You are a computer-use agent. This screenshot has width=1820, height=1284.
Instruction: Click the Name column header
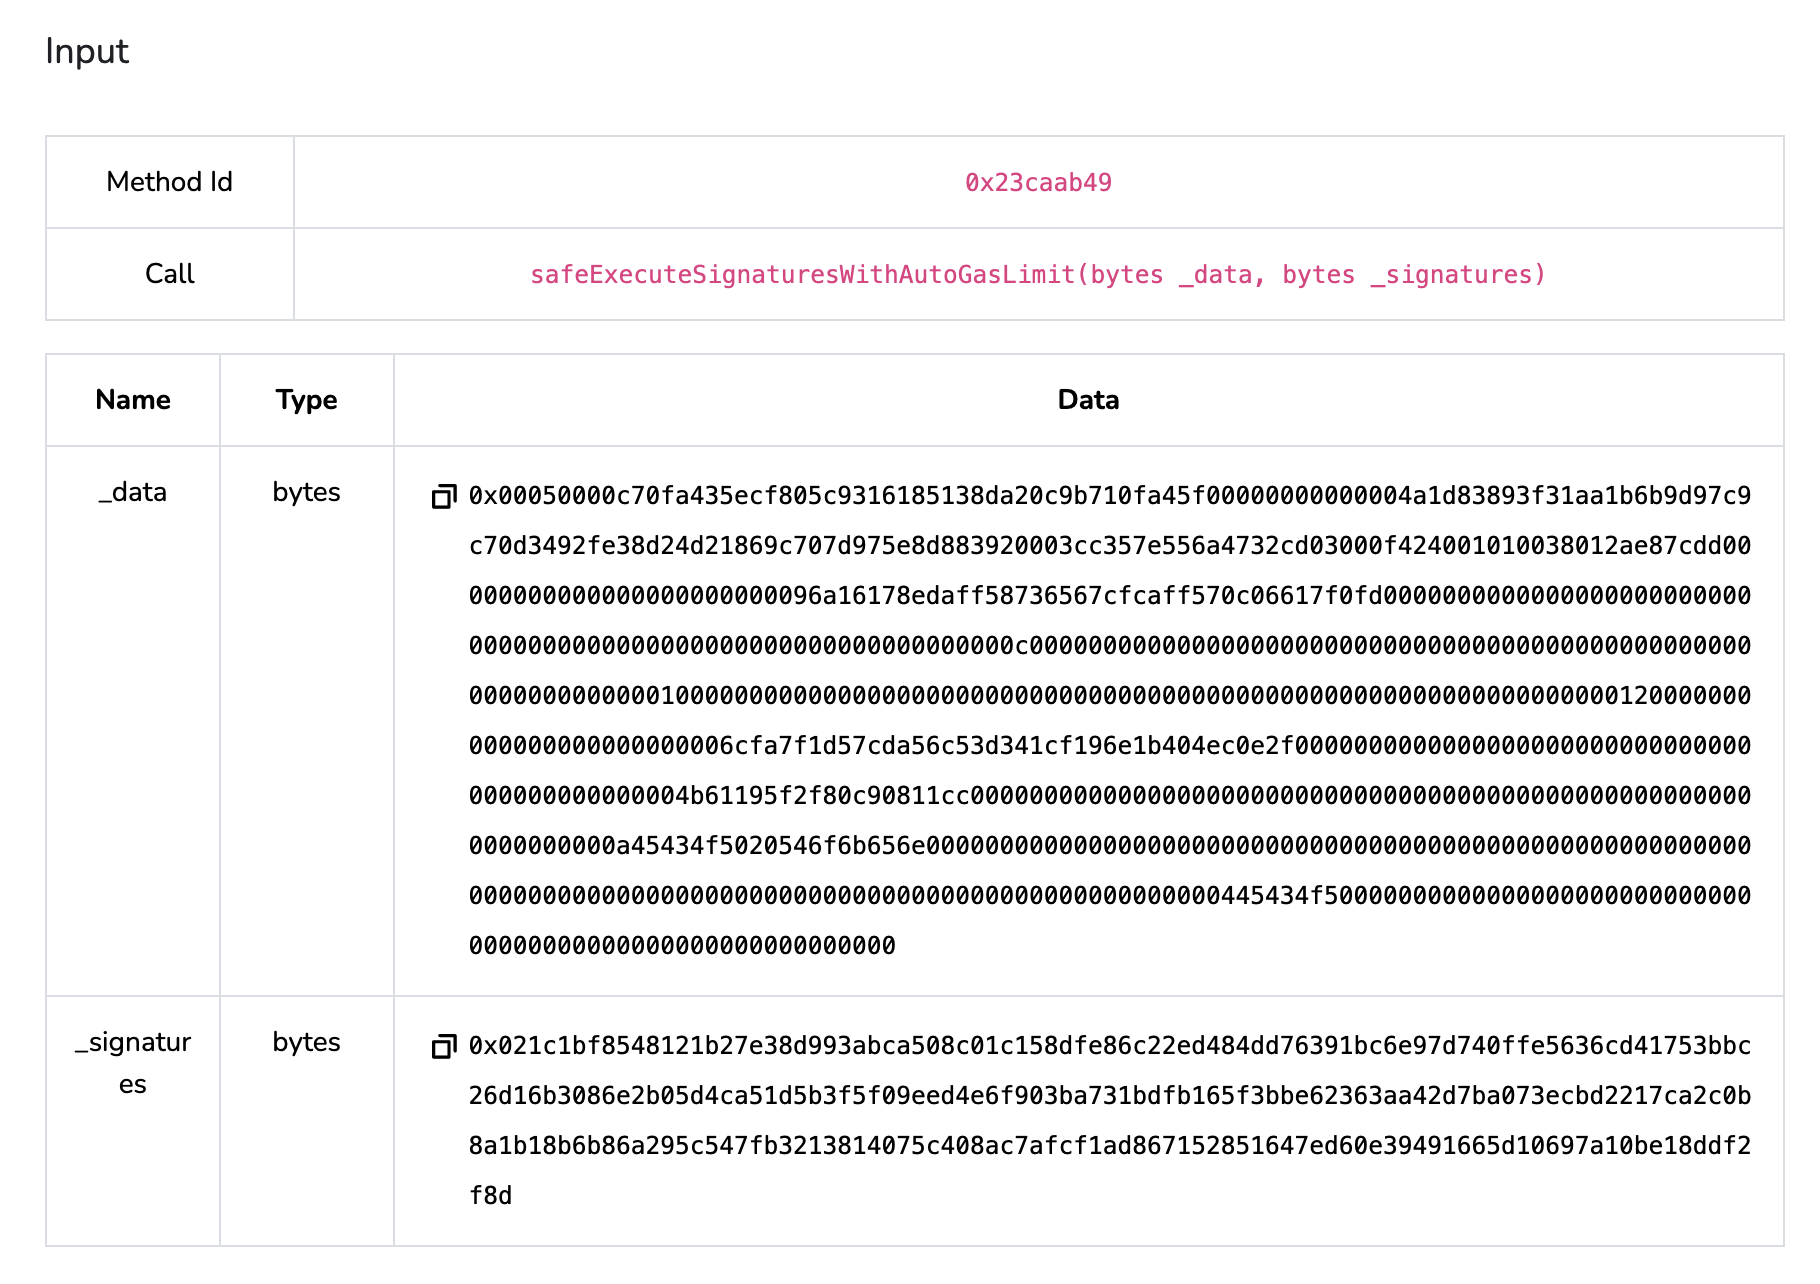132,399
